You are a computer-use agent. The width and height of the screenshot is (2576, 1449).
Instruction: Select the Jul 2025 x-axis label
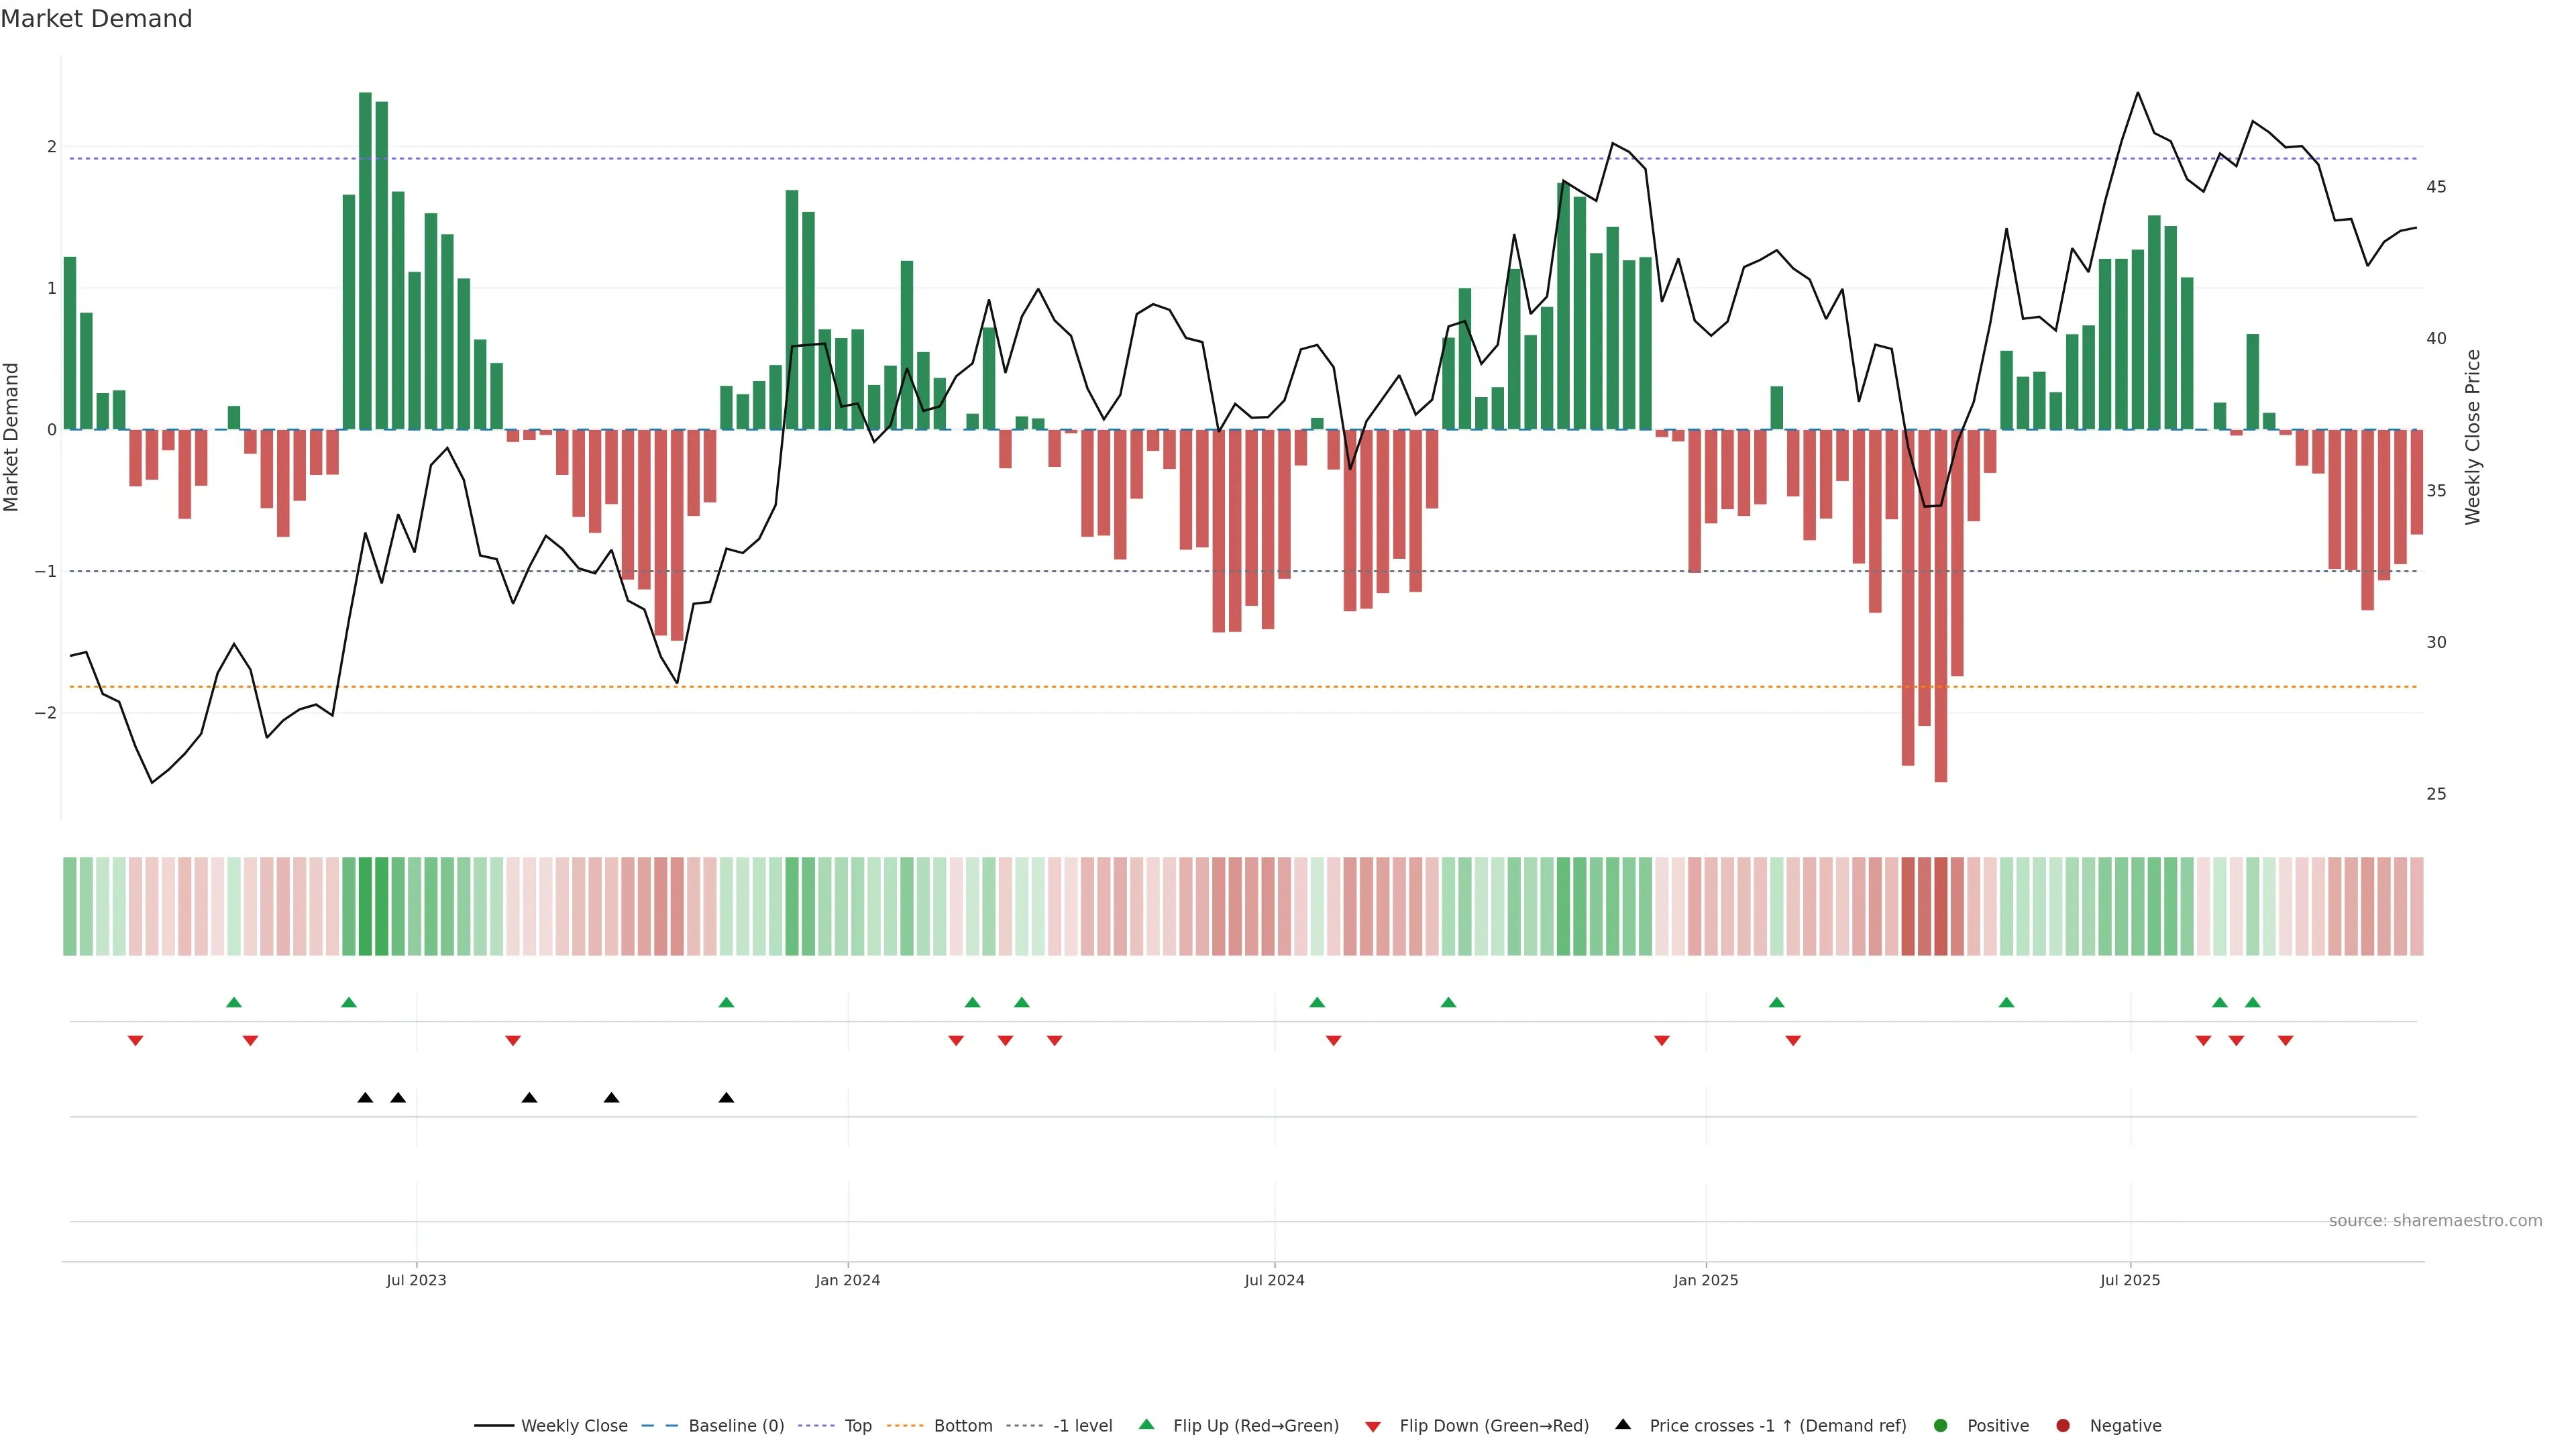2130,1281
